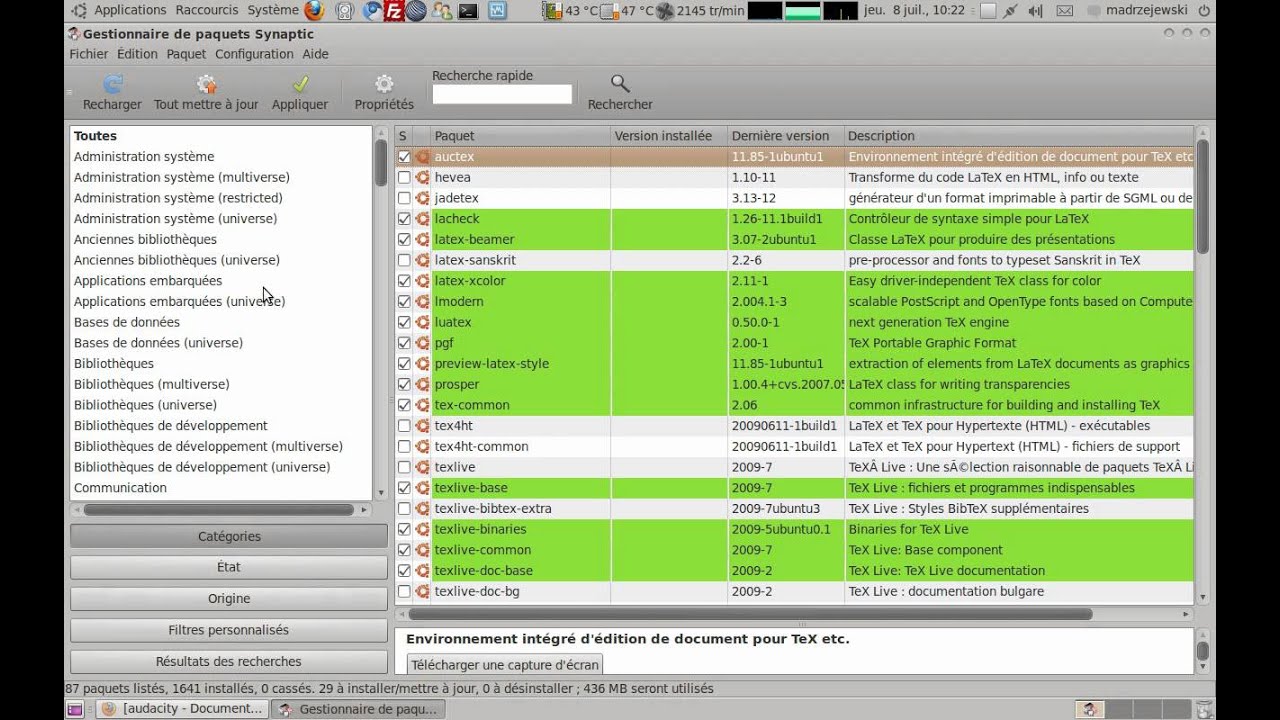Click the package list vertical scrollbar
Screen dimensions: 1280x720
[1202, 195]
